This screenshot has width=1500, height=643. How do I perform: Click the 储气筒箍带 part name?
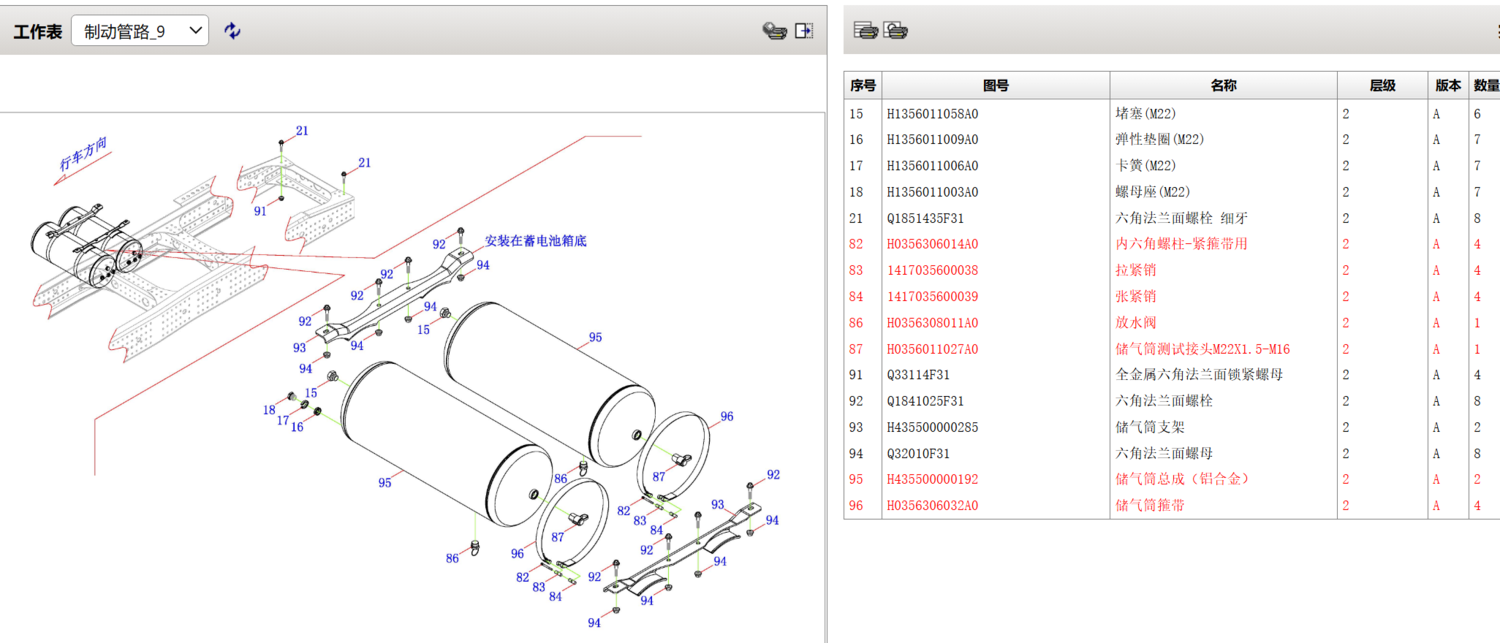(x=1150, y=505)
